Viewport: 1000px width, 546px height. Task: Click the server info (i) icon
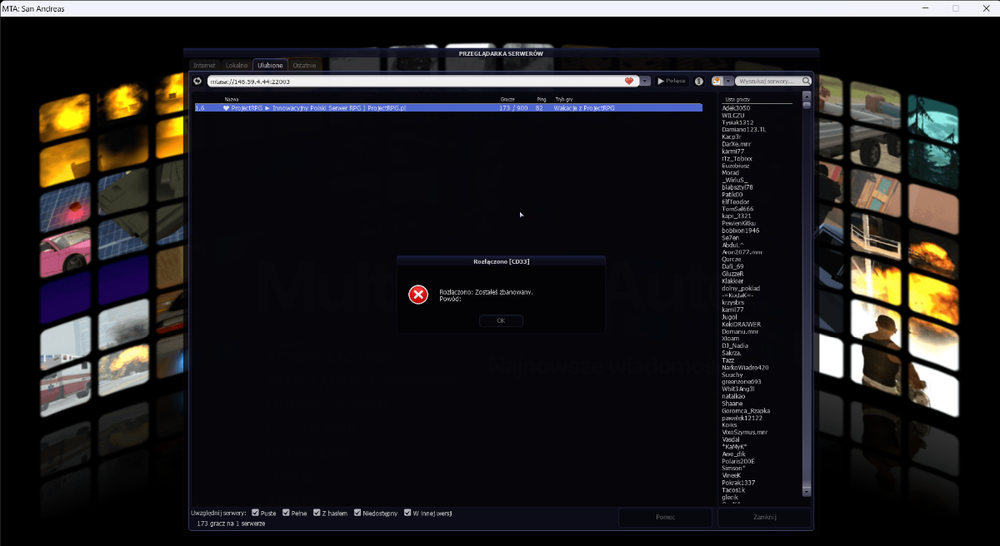[699, 81]
